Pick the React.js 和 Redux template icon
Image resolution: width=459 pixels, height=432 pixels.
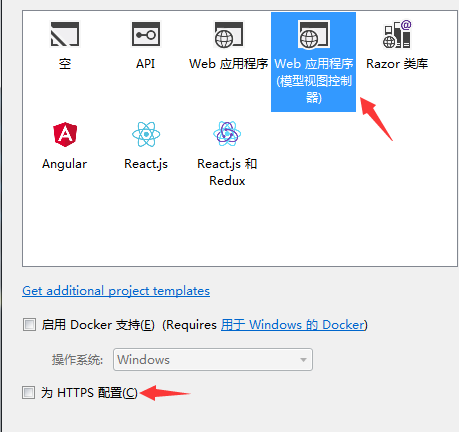pos(227,133)
